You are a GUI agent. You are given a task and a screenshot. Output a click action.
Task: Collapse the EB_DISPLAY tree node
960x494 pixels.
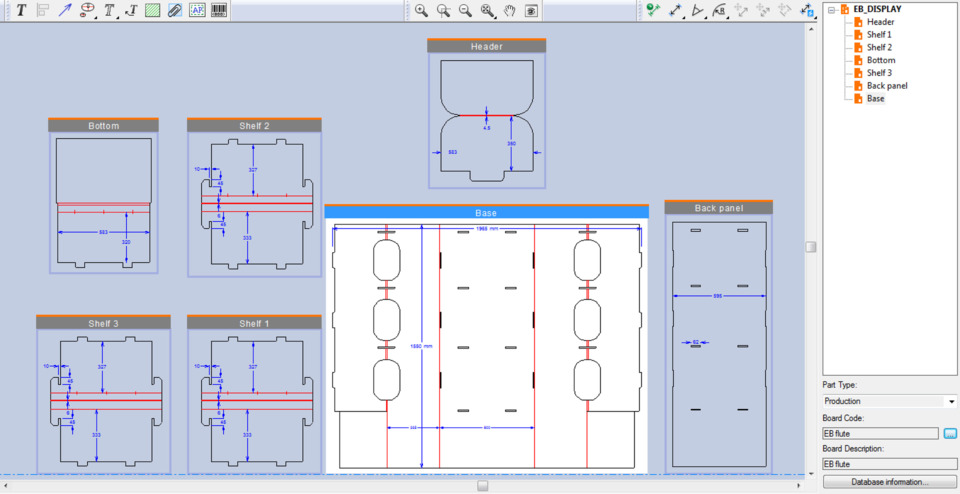[830, 9]
